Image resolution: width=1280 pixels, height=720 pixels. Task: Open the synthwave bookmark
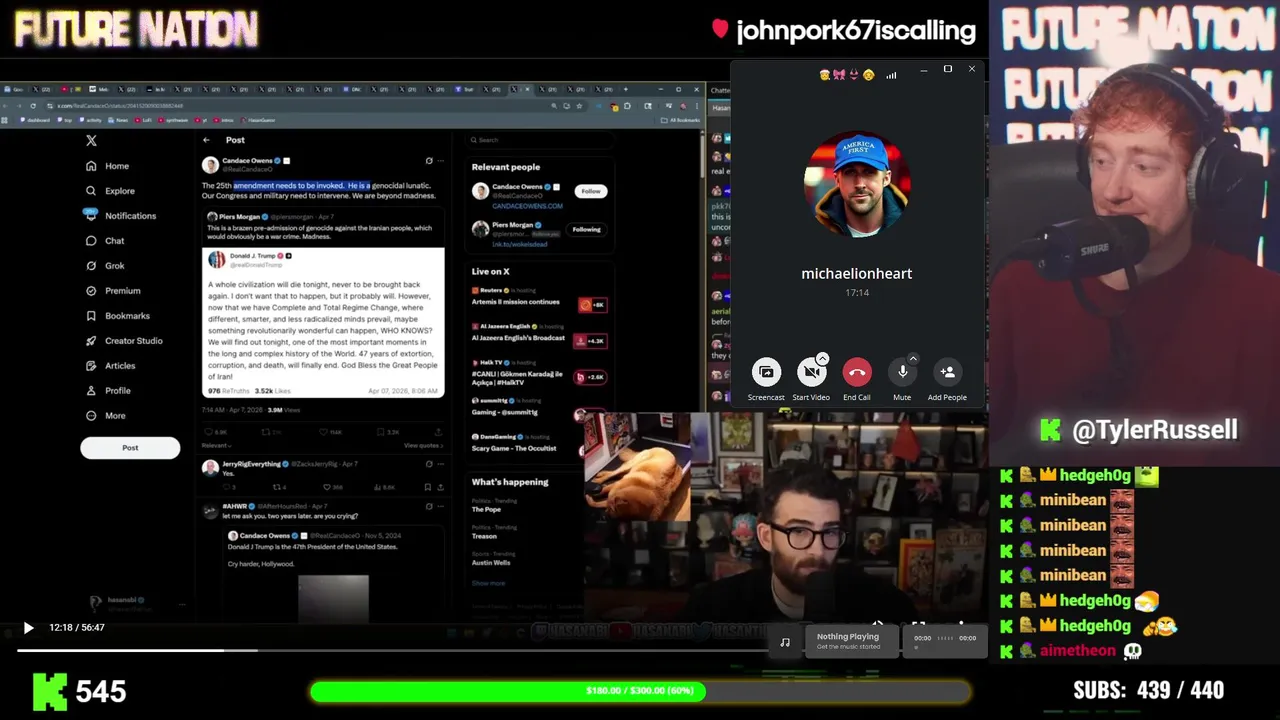click(174, 120)
